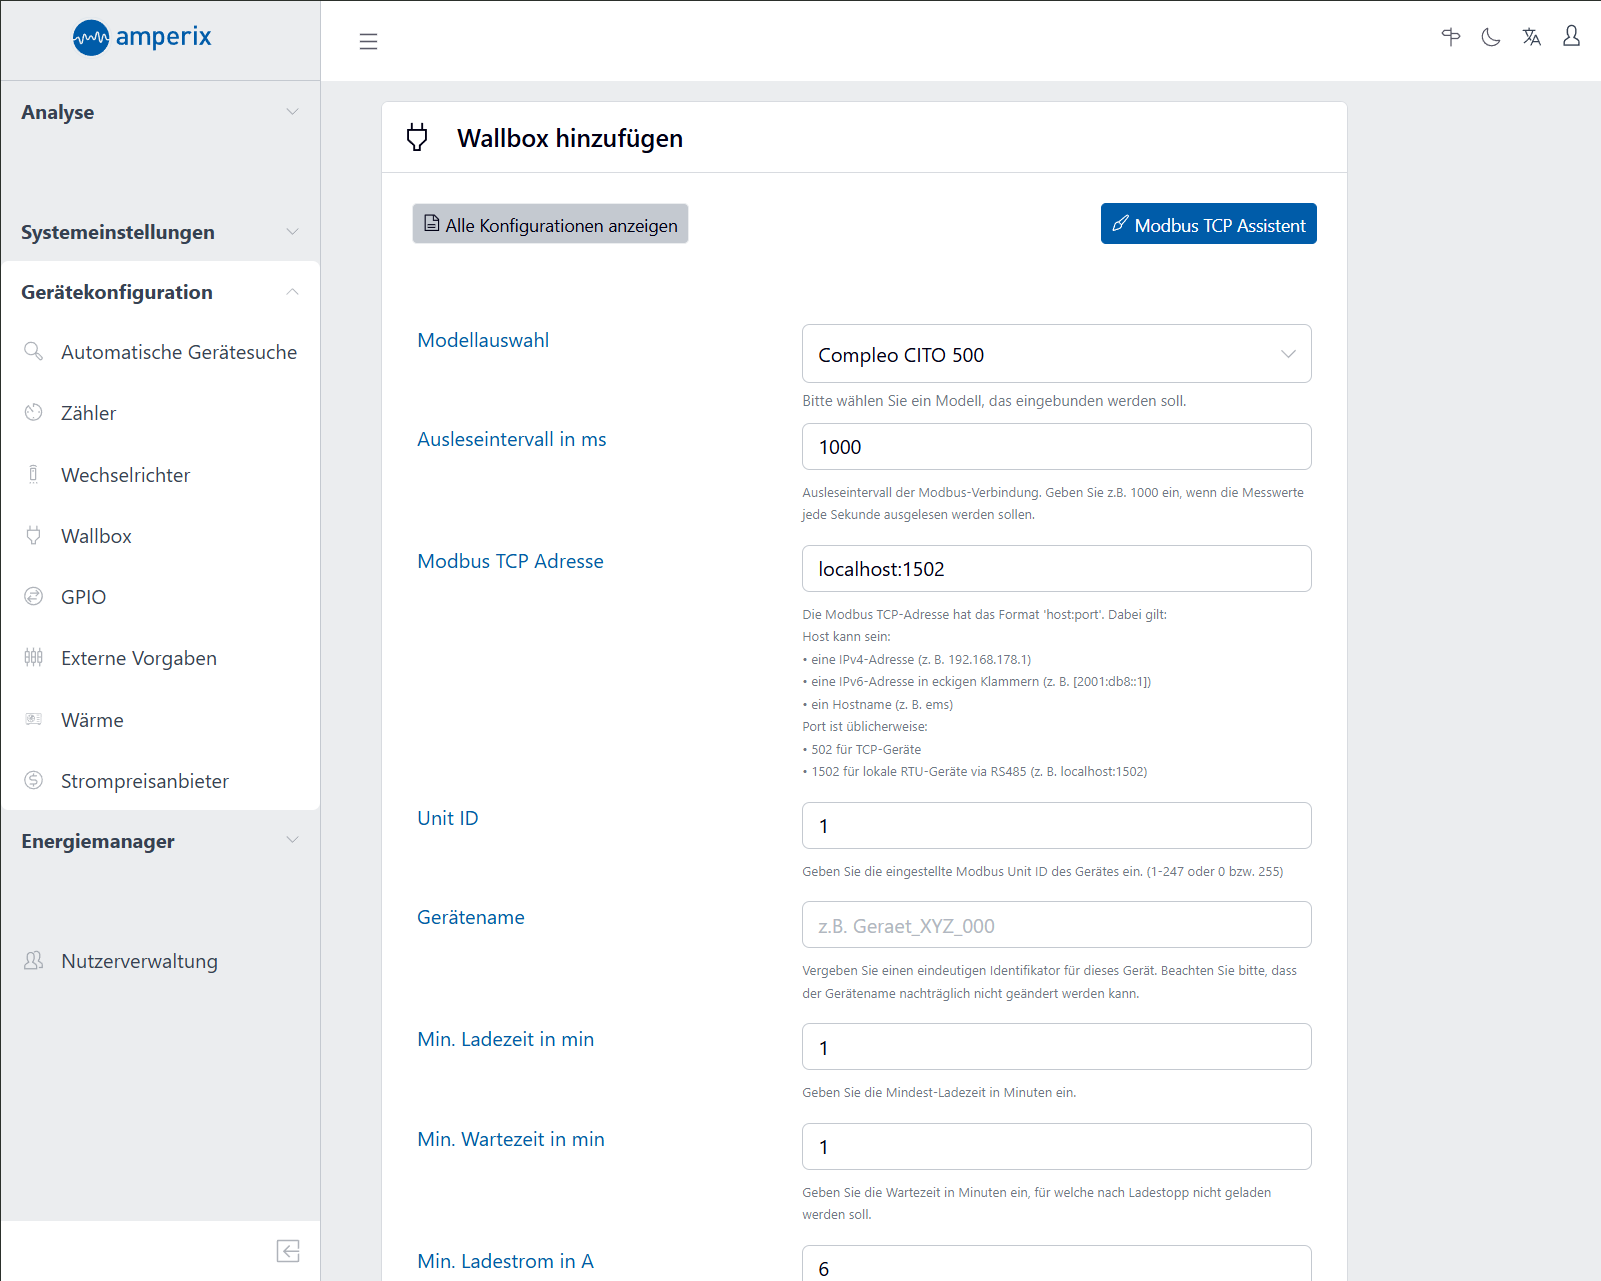Open the user profile icon

pos(1571,37)
